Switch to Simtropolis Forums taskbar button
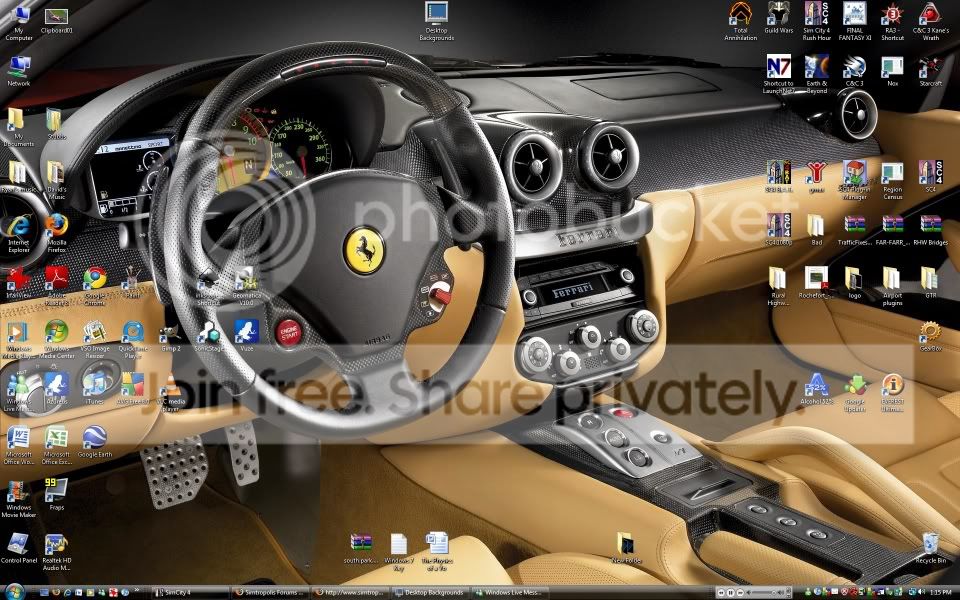Viewport: 960px width, 600px height. click(269, 593)
